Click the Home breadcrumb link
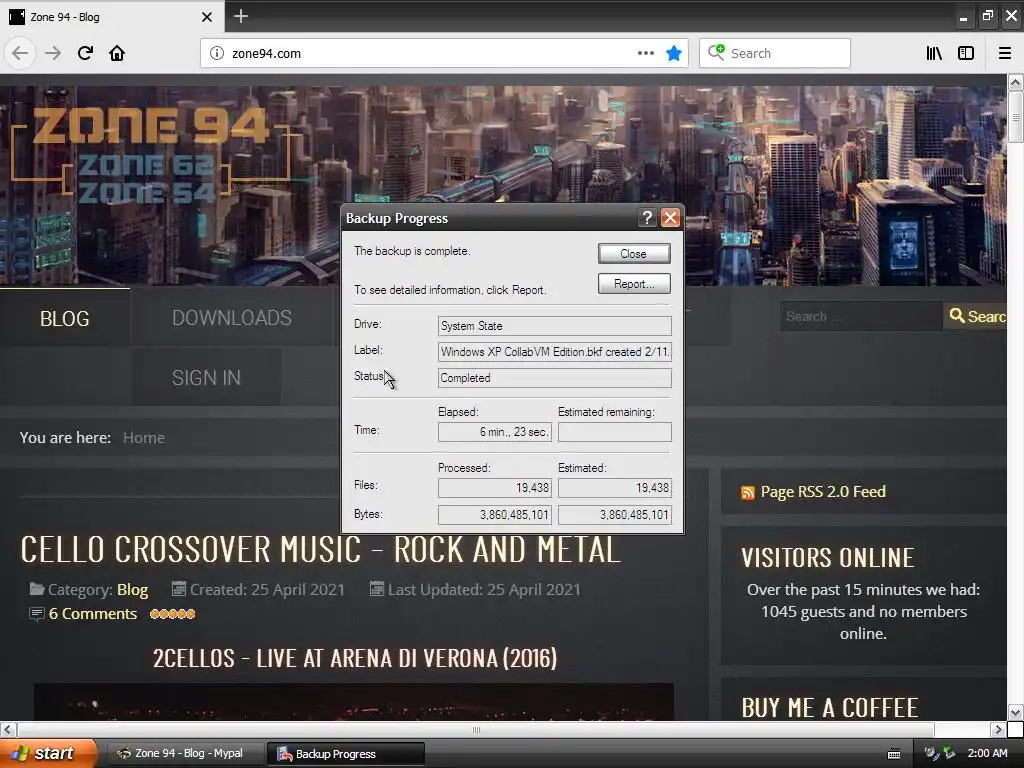Screen dimensions: 1024x768 point(144,438)
